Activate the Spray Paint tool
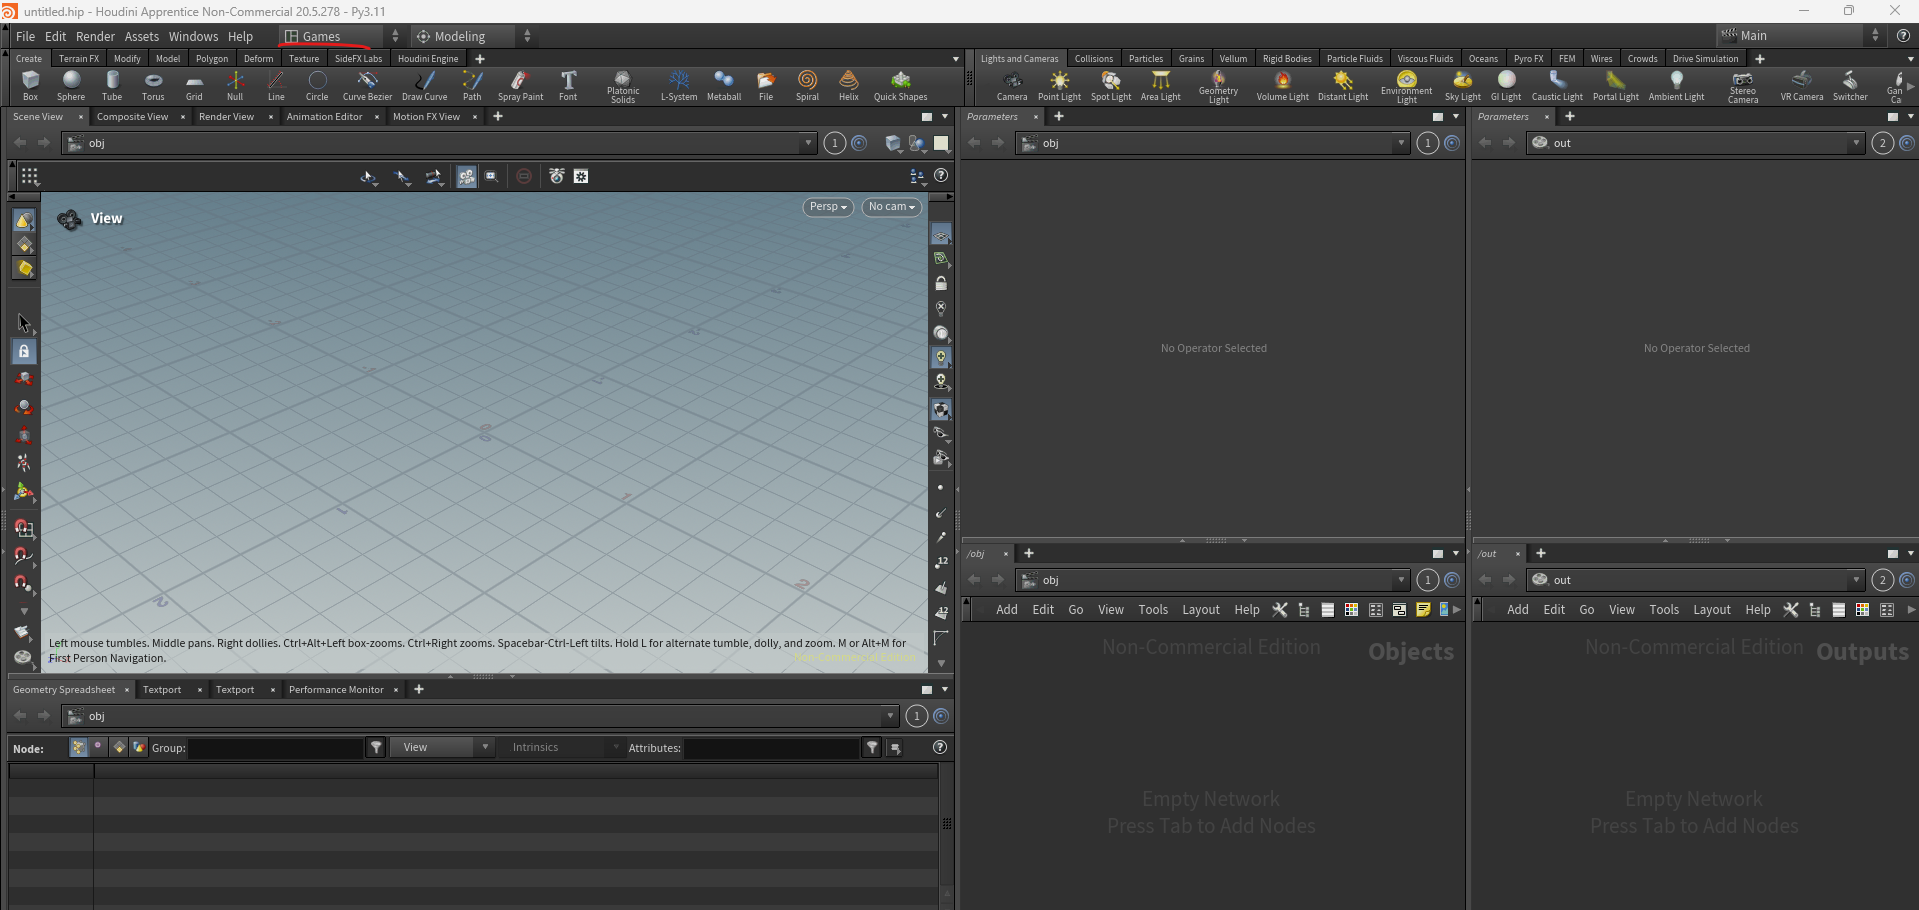The width and height of the screenshot is (1919, 910). [x=520, y=86]
